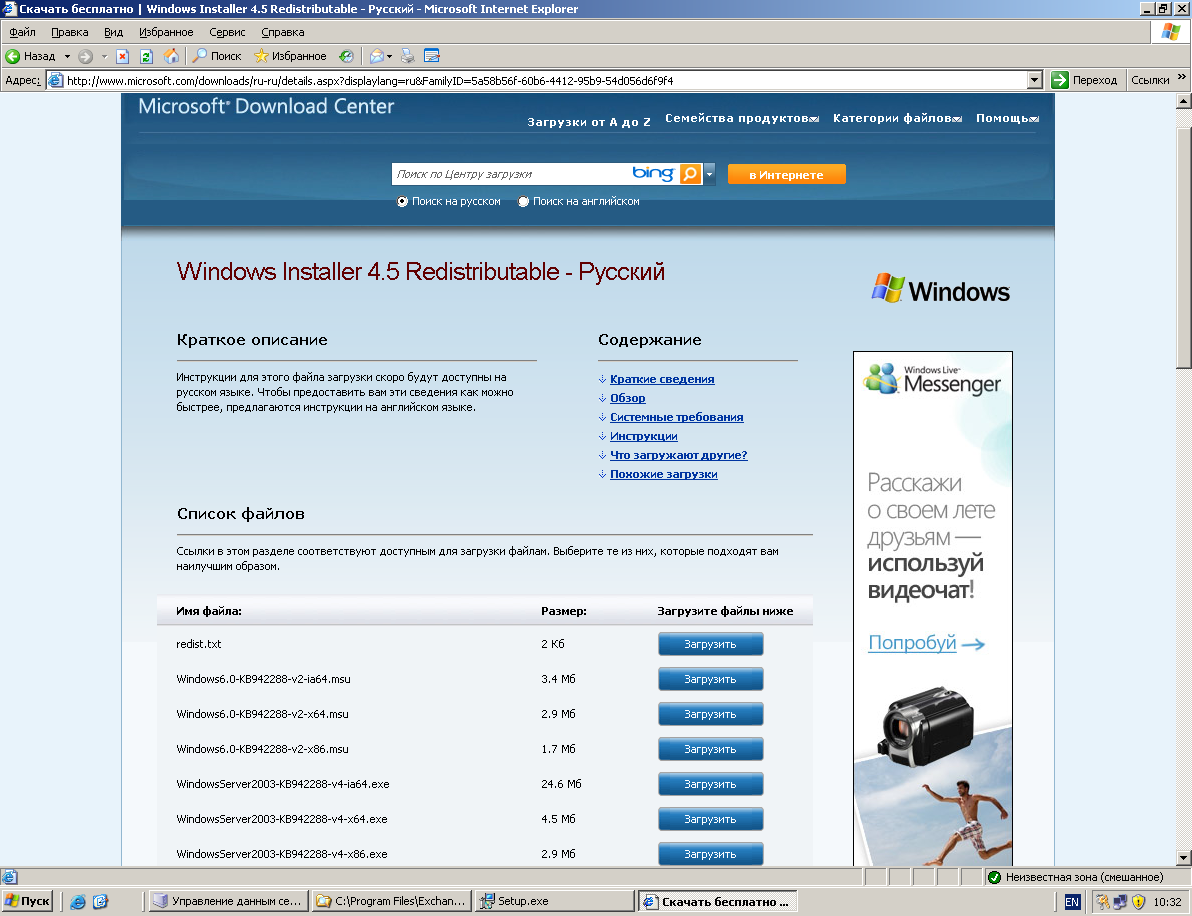Launch Internet Explorer from quick launch
The image size is (1192, 916).
coord(78,902)
